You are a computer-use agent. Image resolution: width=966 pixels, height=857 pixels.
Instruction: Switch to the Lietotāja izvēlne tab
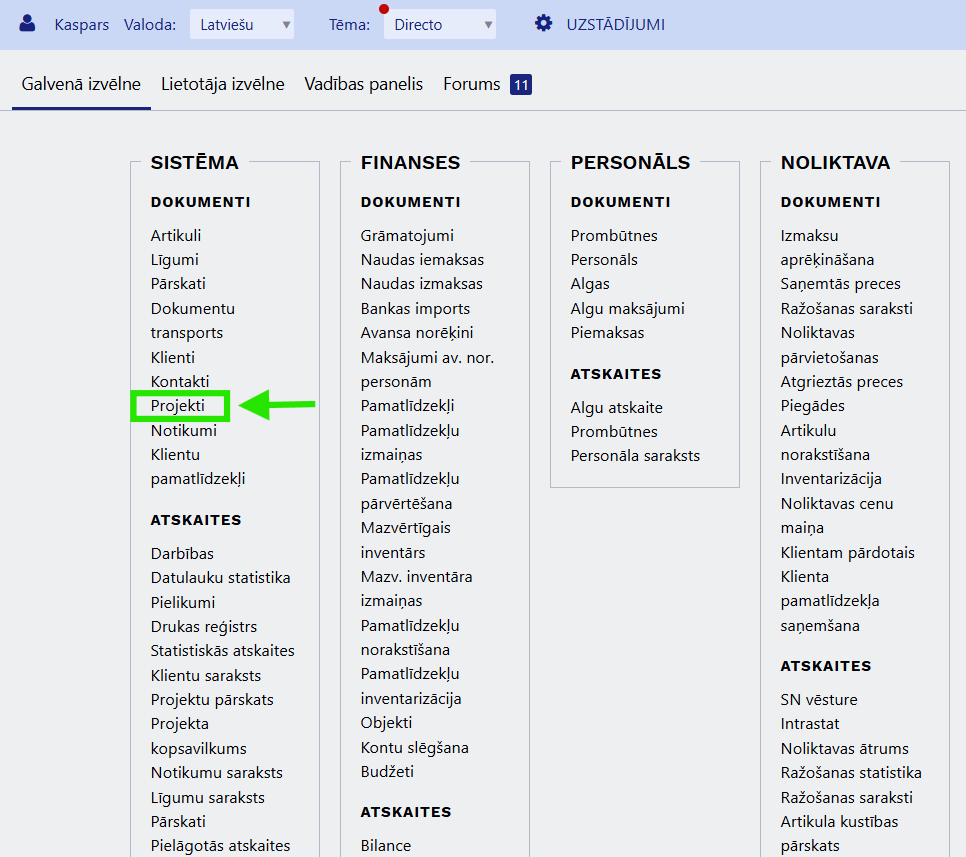click(x=224, y=84)
